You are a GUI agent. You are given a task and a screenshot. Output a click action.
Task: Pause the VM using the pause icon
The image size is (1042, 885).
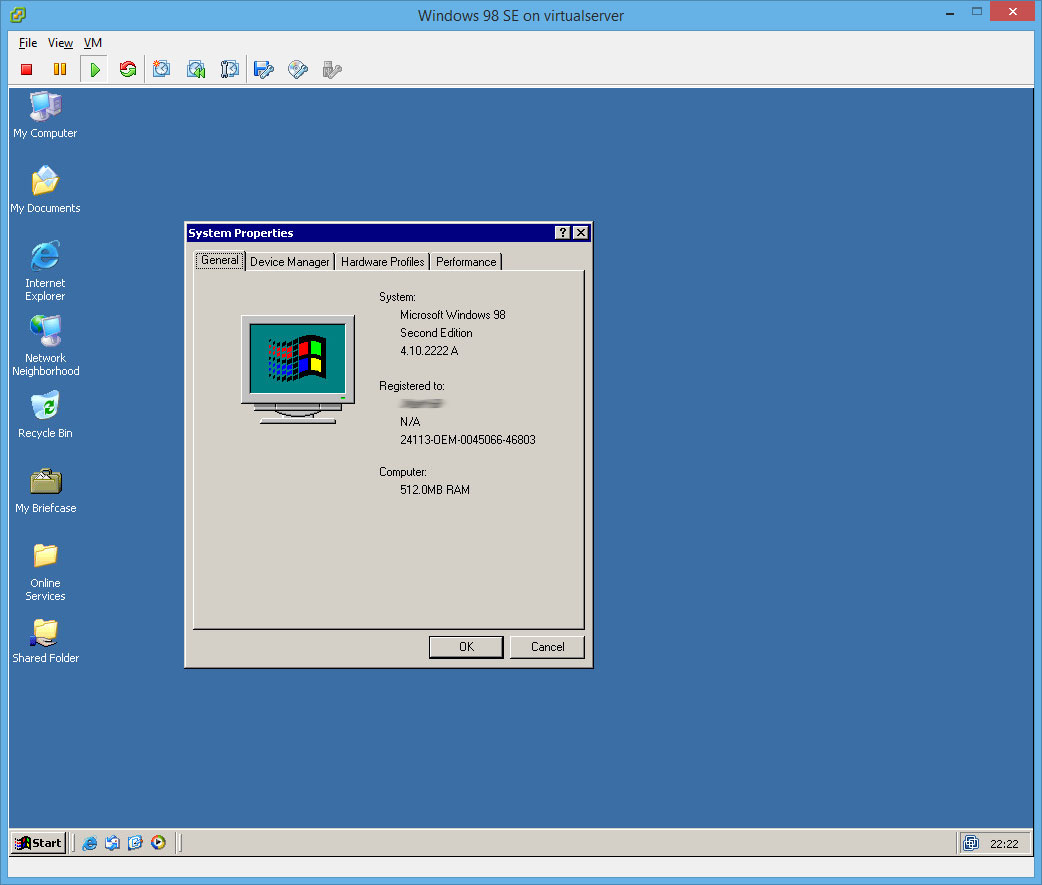(x=60, y=69)
